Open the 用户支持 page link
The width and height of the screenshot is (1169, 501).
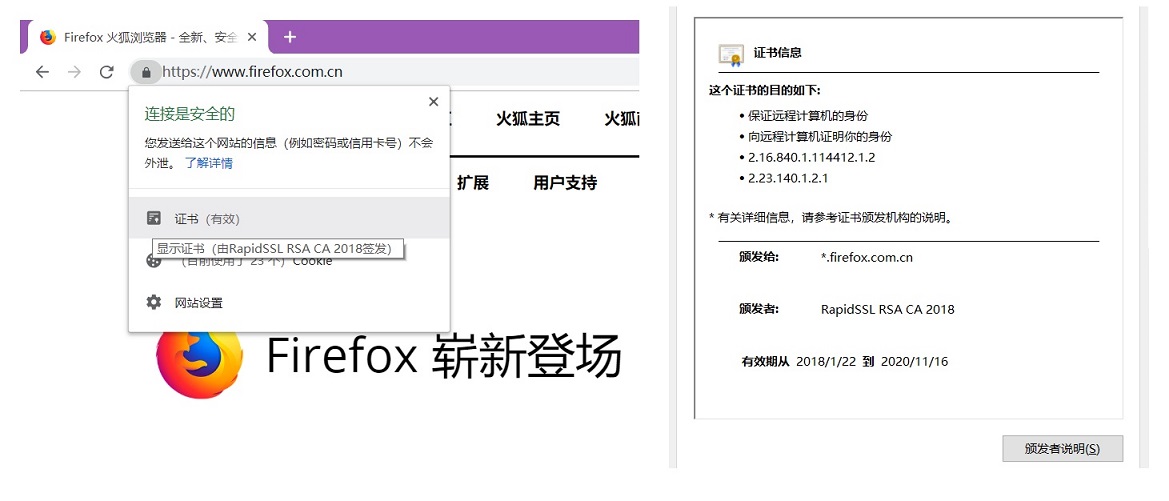[565, 183]
